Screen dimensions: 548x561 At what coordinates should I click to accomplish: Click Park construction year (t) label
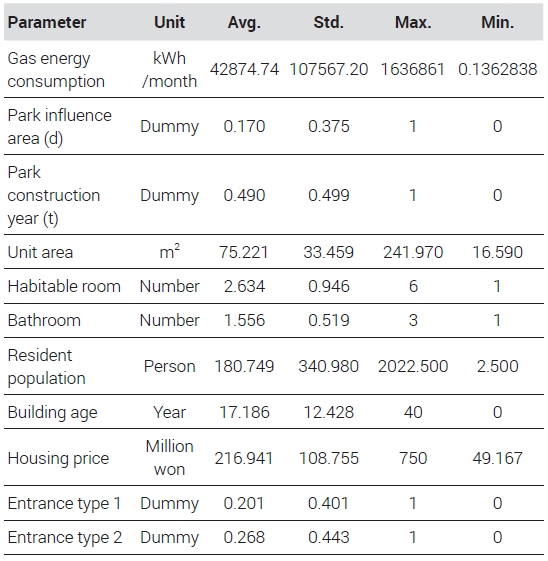click(54, 196)
